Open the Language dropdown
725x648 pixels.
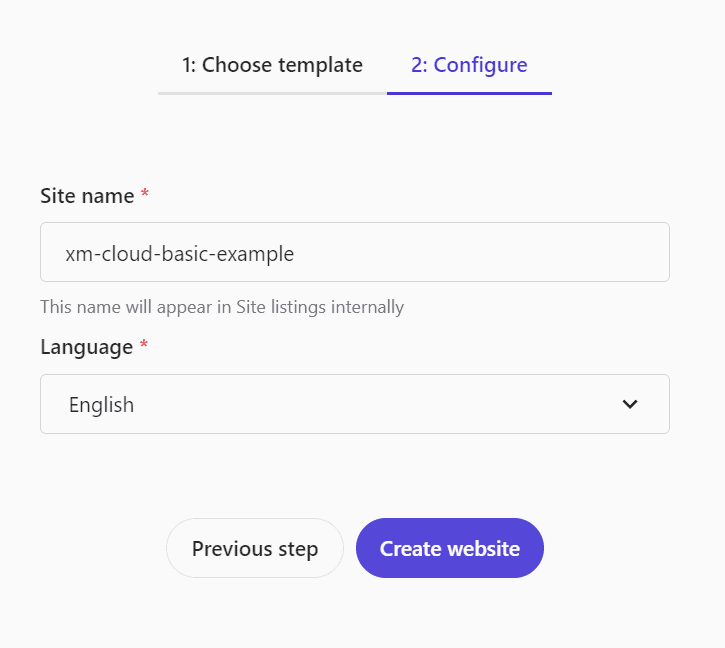click(x=355, y=404)
